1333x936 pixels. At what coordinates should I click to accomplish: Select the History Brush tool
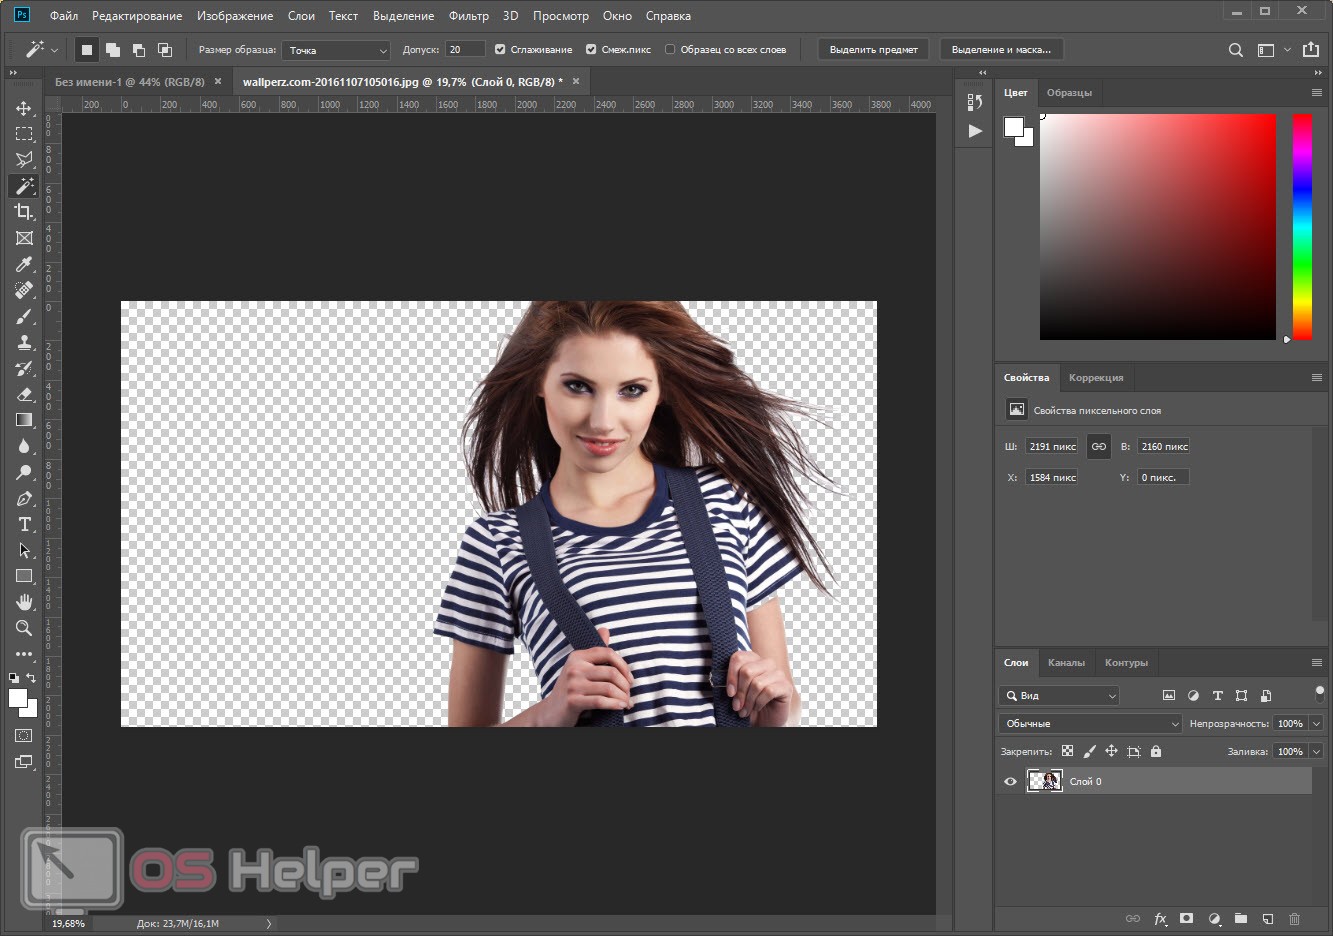(24, 368)
